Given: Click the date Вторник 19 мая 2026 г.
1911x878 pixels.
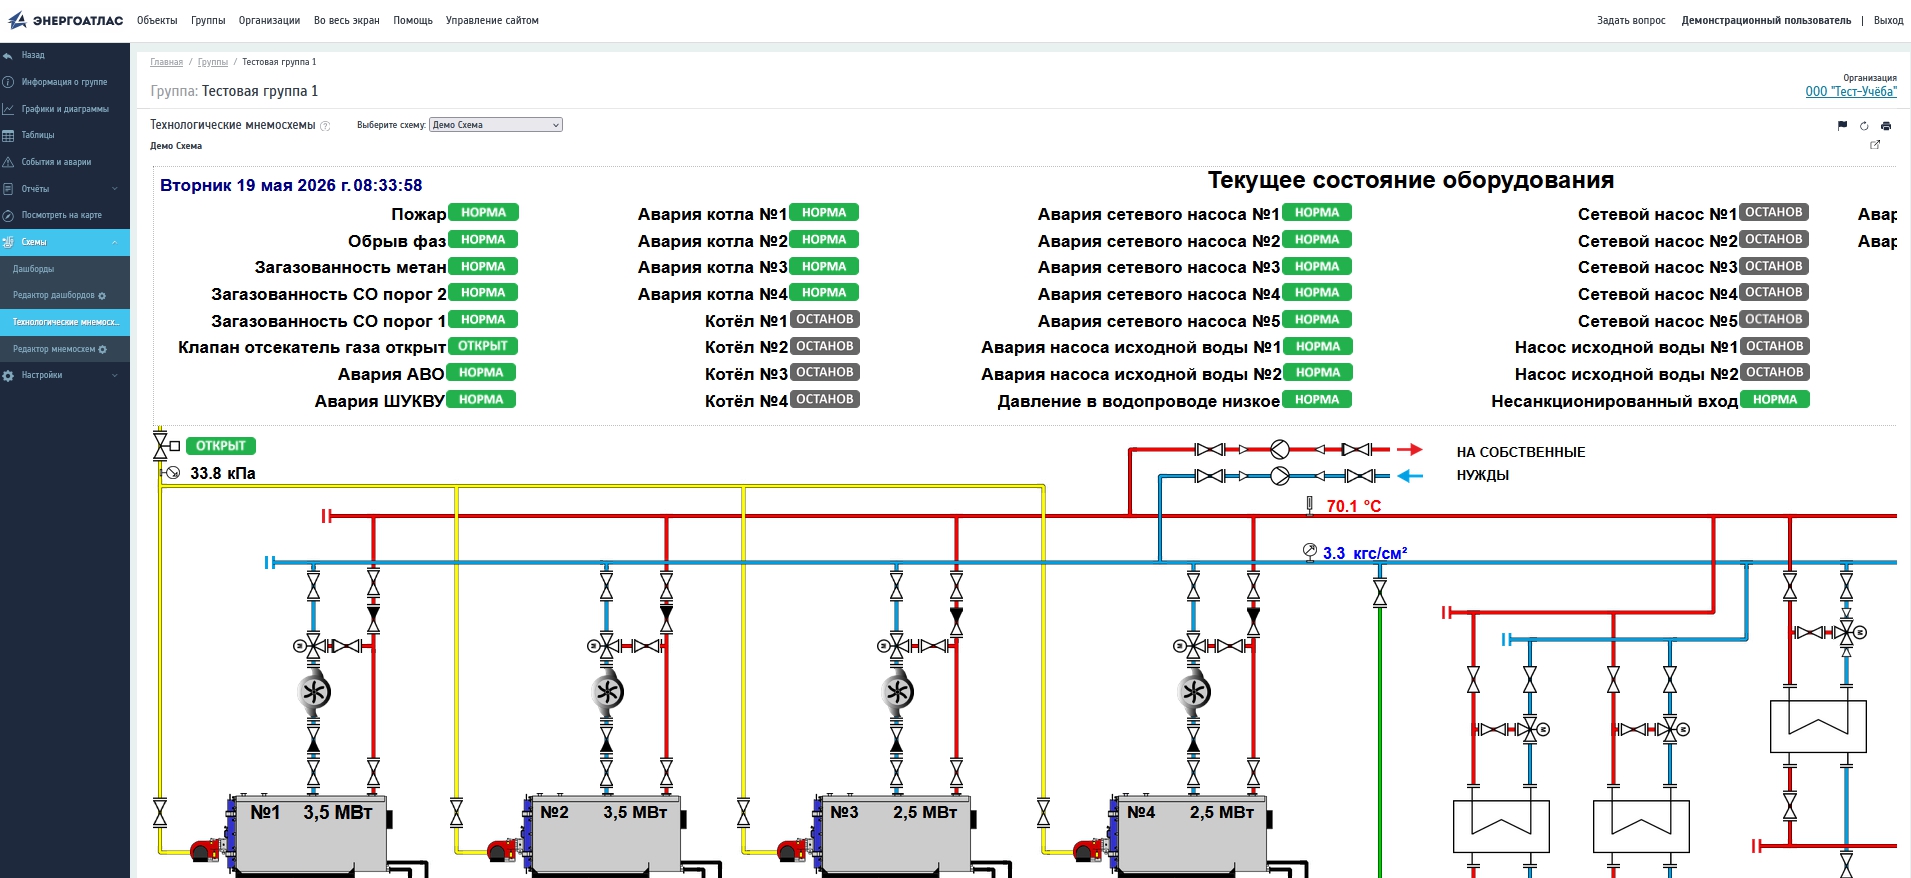Looking at the screenshot, I should click(x=255, y=185).
